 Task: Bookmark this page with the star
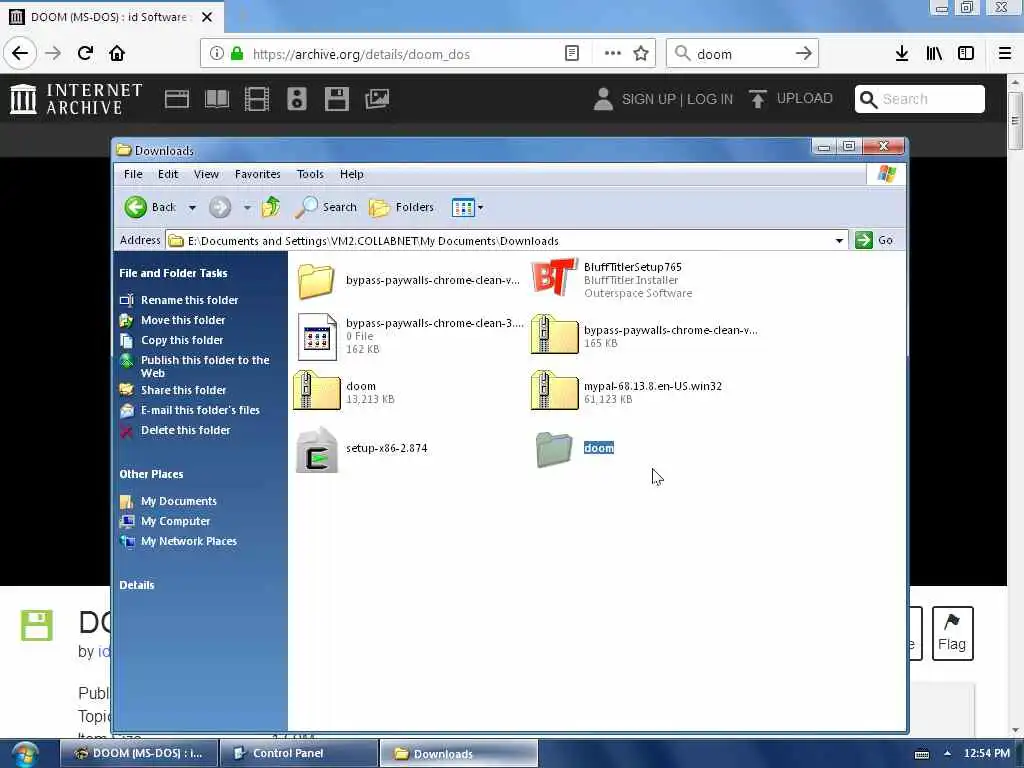pyautogui.click(x=641, y=54)
